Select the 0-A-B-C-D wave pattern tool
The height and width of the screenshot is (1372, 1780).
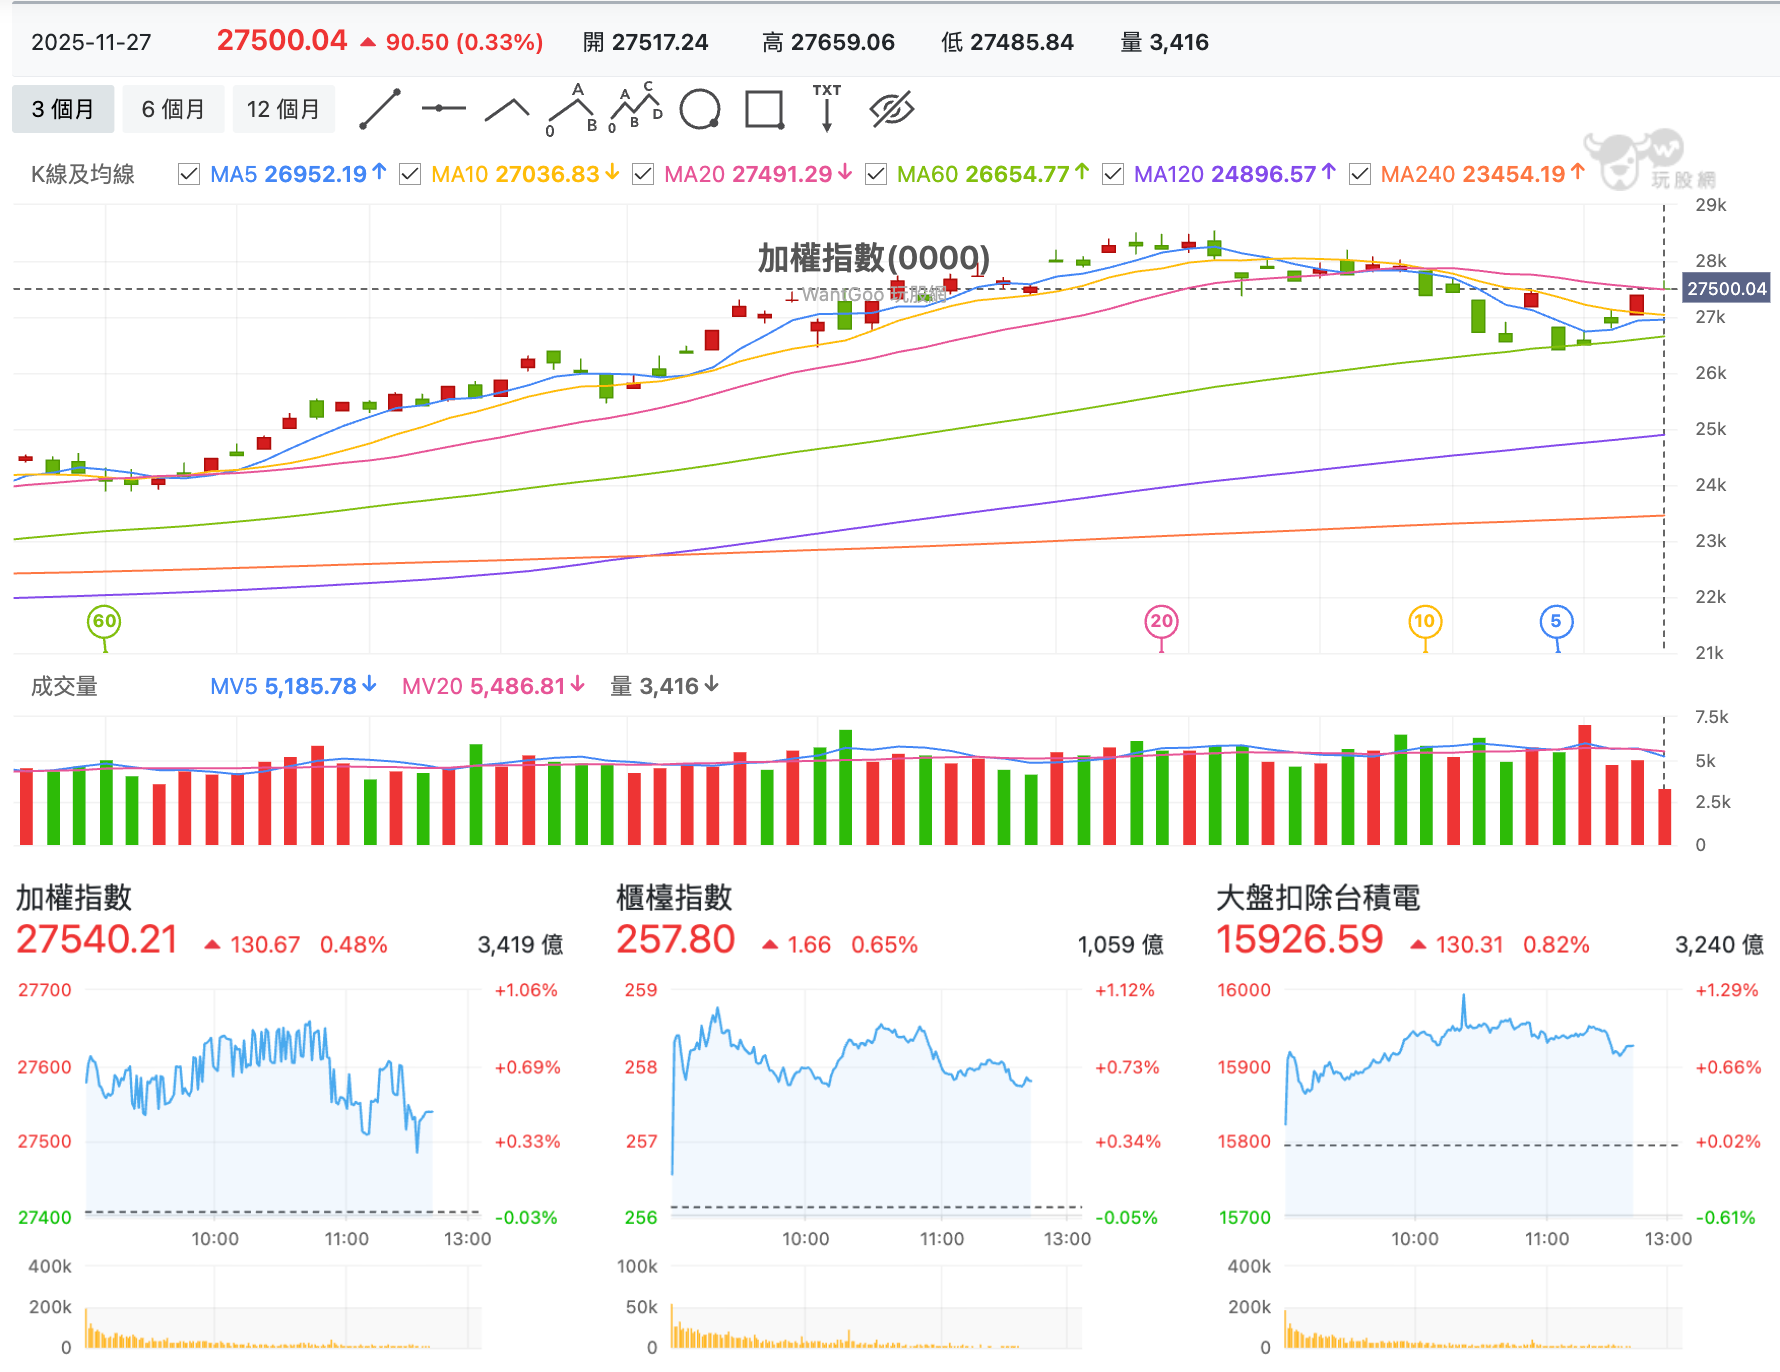636,107
